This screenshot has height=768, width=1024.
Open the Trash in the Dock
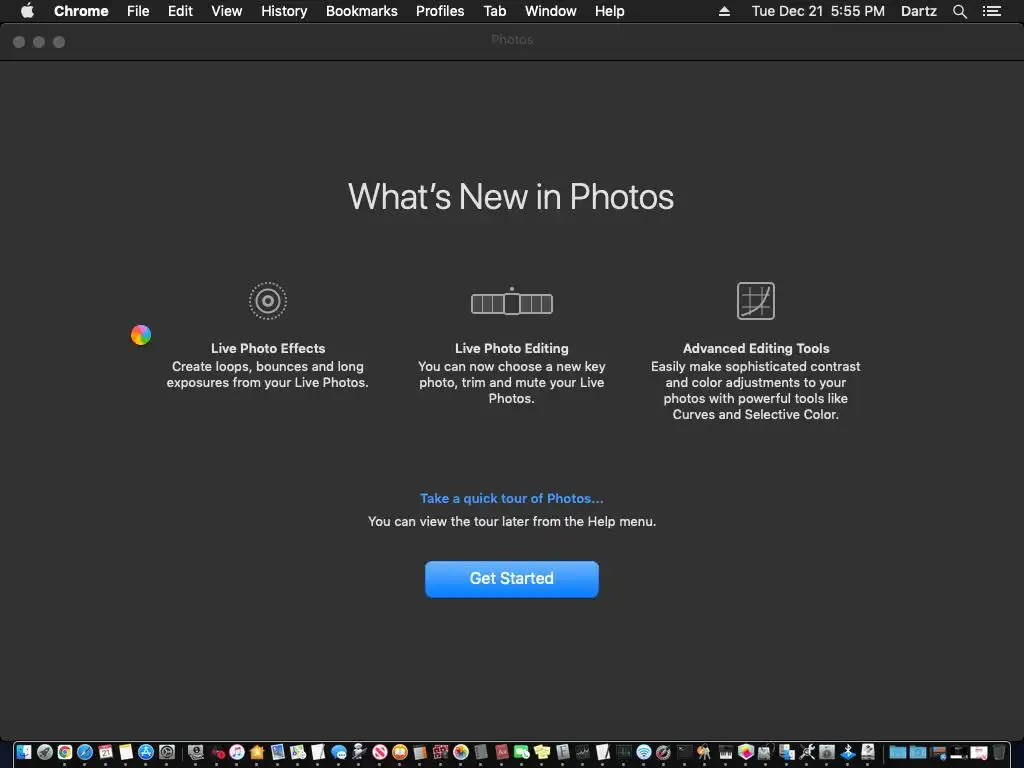point(999,752)
